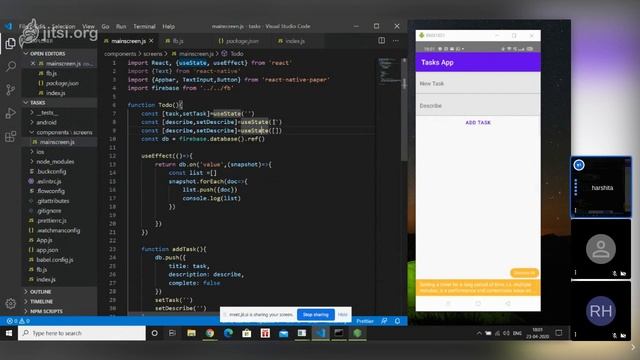Click the split editor icon
Image resolution: width=640 pixels, height=360 pixels.
click(x=381, y=40)
